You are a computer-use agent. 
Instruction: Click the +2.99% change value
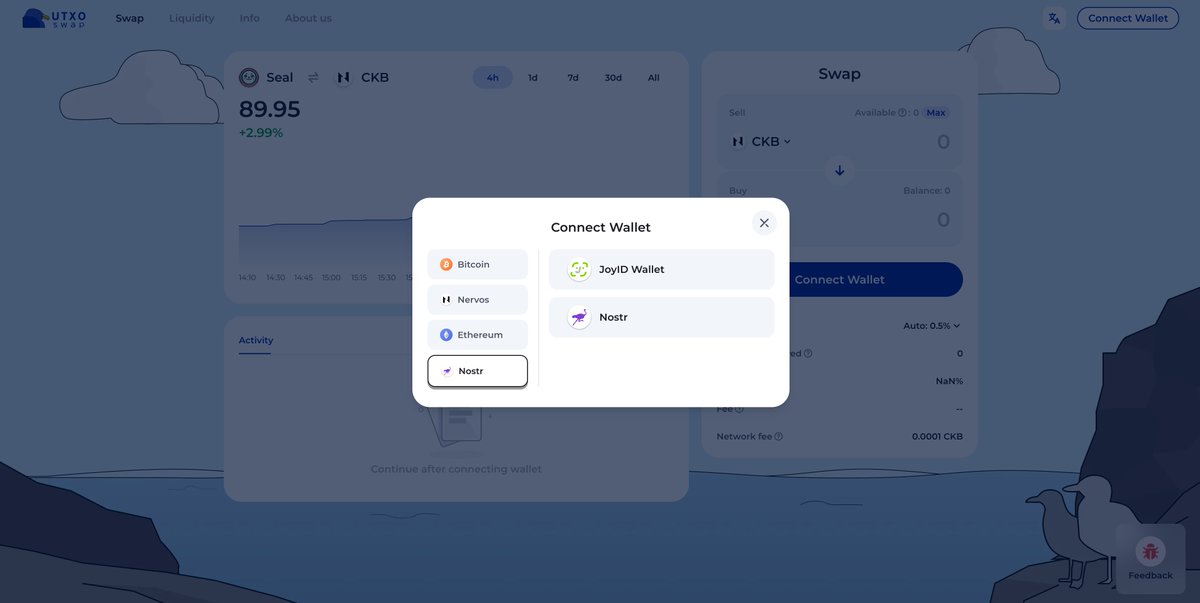click(261, 133)
